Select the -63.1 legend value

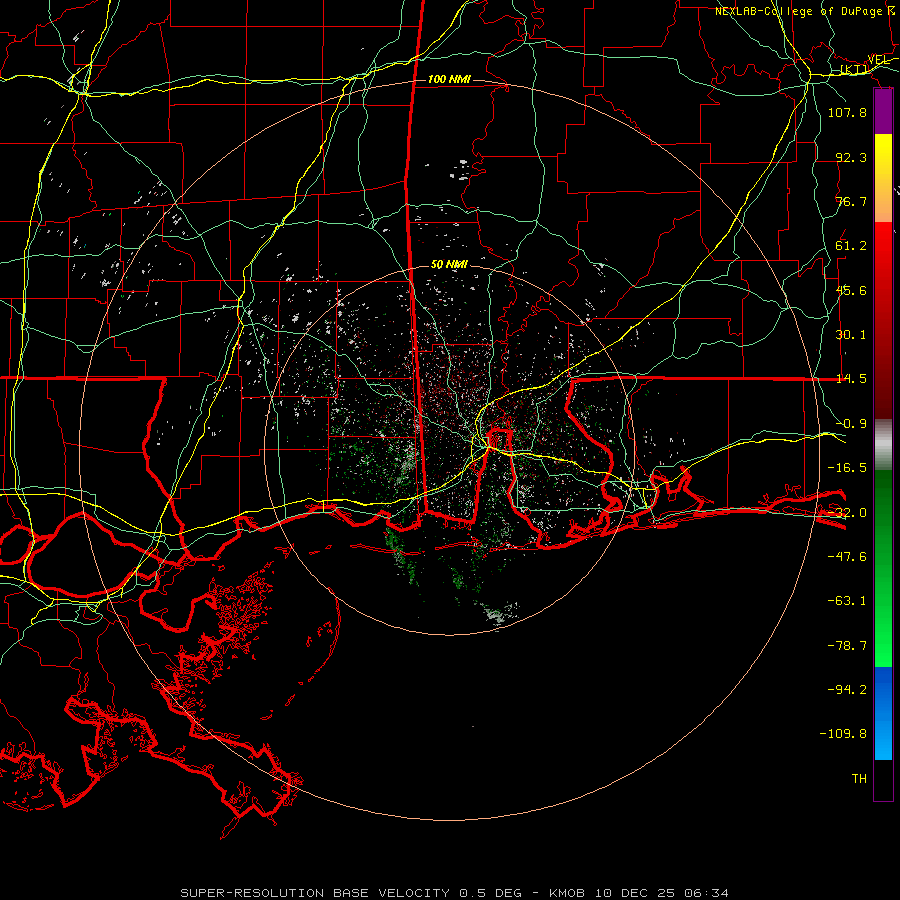click(847, 601)
